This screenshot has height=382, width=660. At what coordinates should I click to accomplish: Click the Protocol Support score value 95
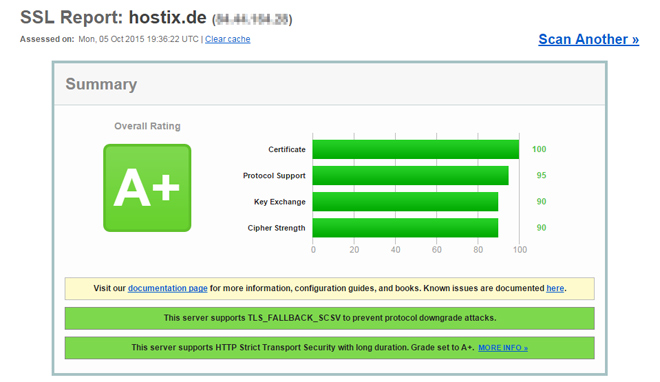(541, 175)
